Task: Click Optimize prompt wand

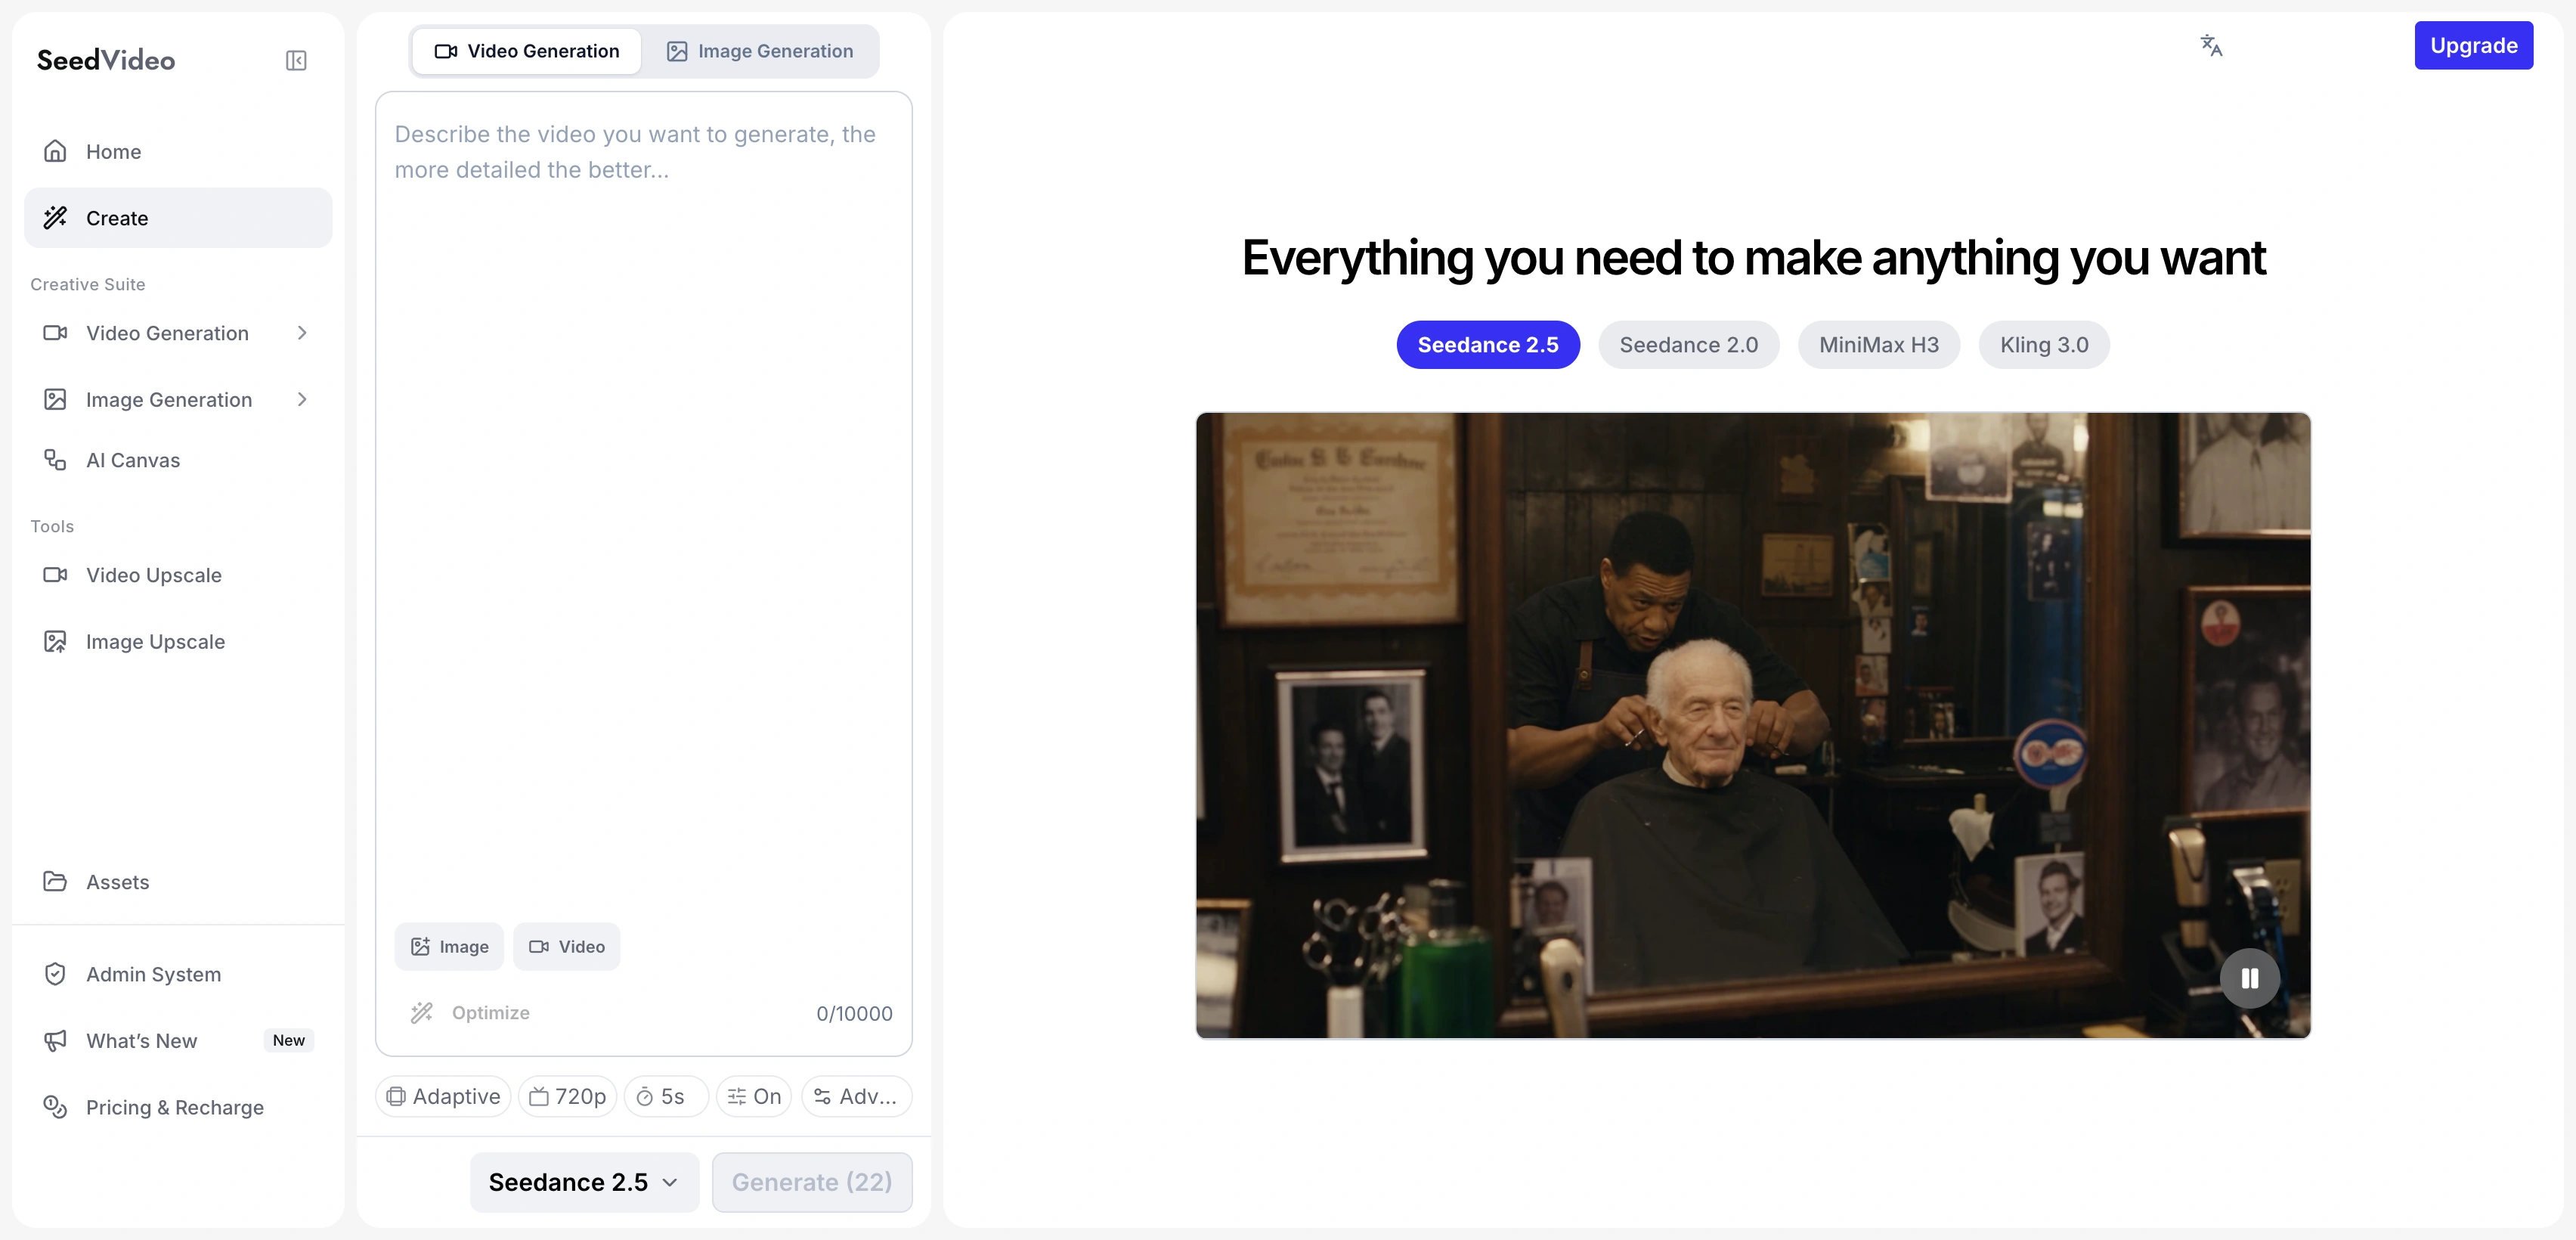Action: pos(470,1013)
